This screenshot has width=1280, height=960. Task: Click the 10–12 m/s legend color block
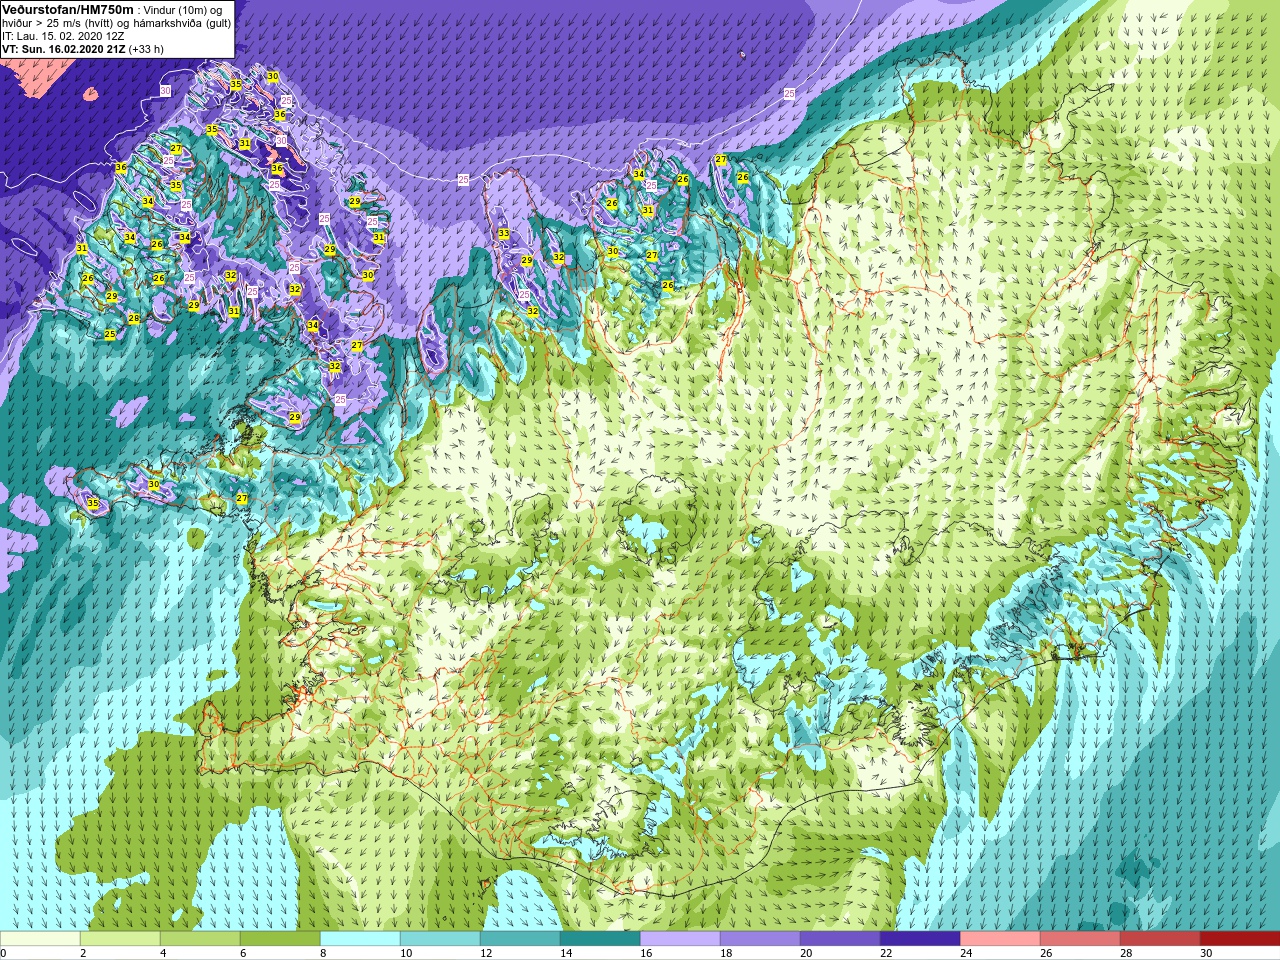coord(440,939)
